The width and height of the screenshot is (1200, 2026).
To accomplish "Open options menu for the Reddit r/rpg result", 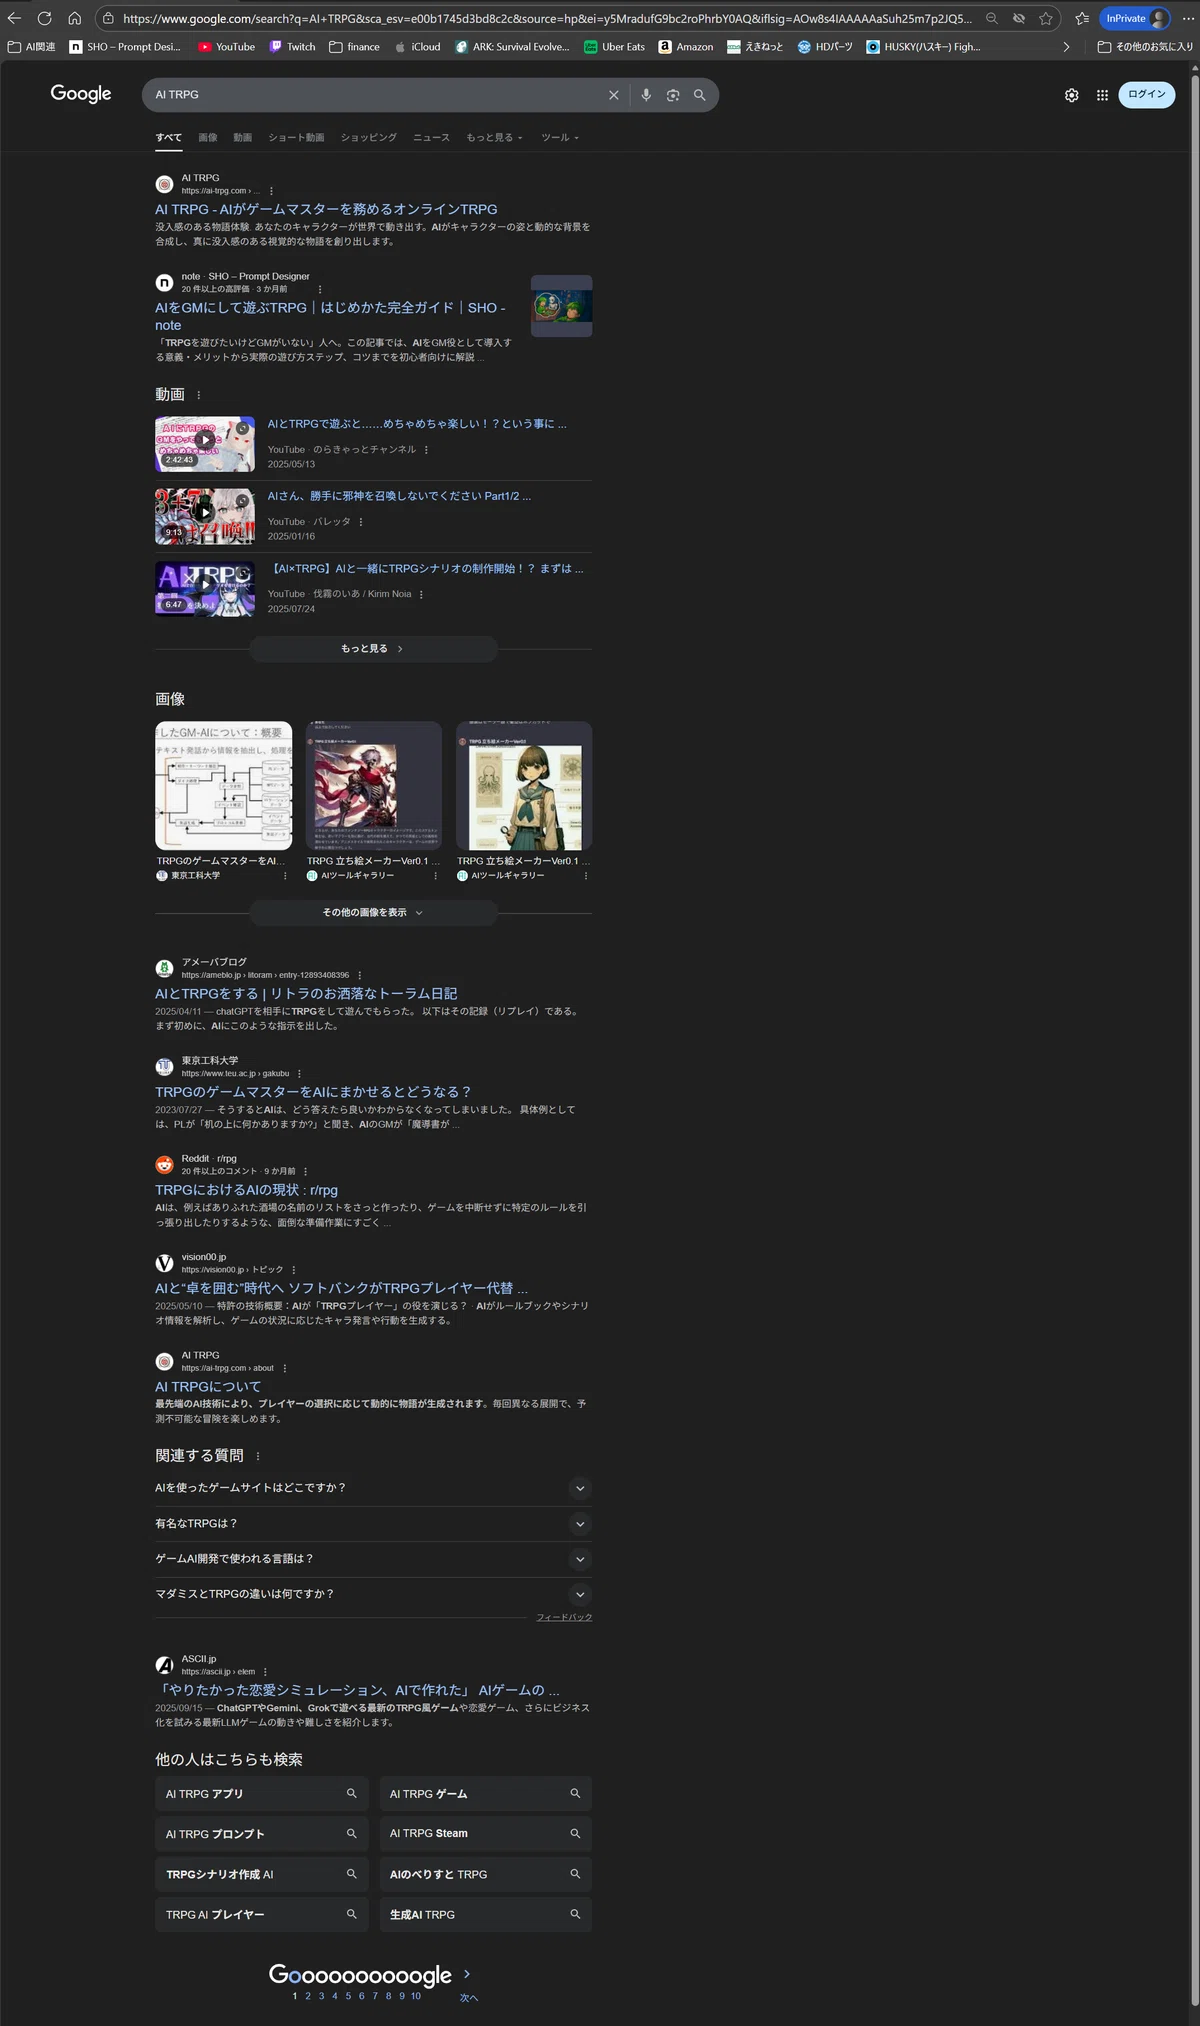I will click(x=305, y=1171).
